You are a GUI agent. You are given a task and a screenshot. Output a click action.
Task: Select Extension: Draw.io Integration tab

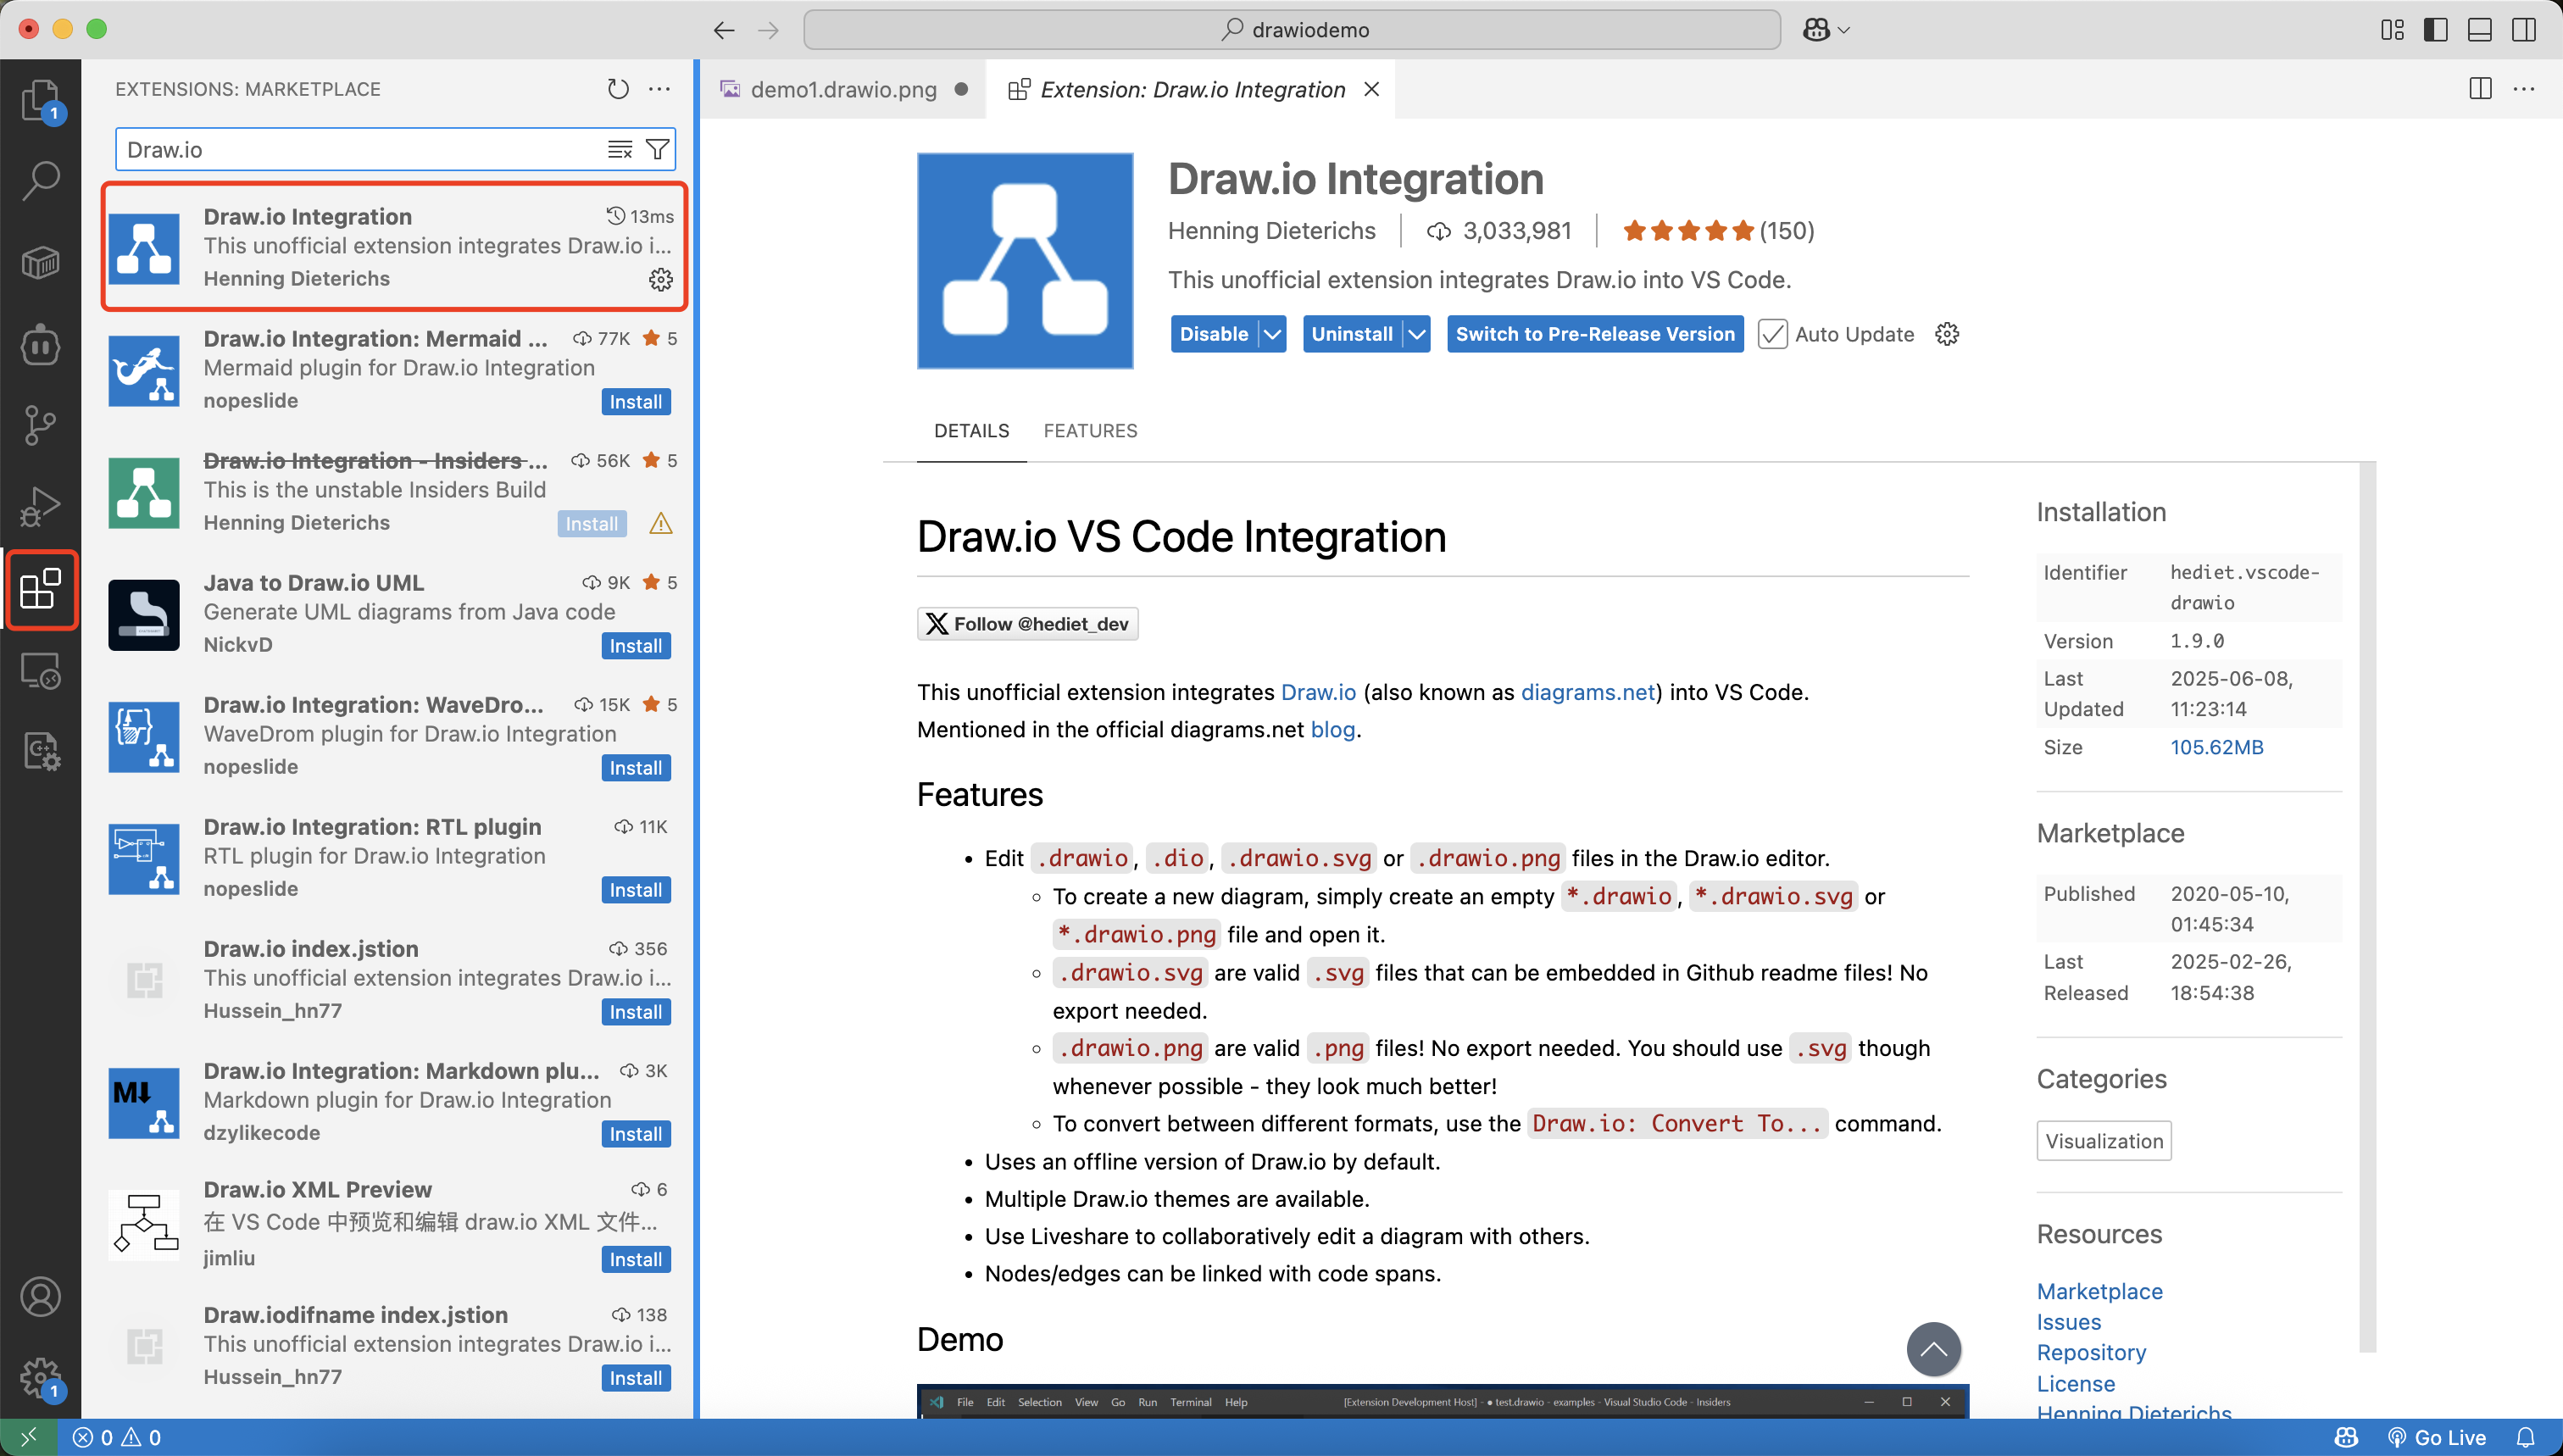[1190, 89]
